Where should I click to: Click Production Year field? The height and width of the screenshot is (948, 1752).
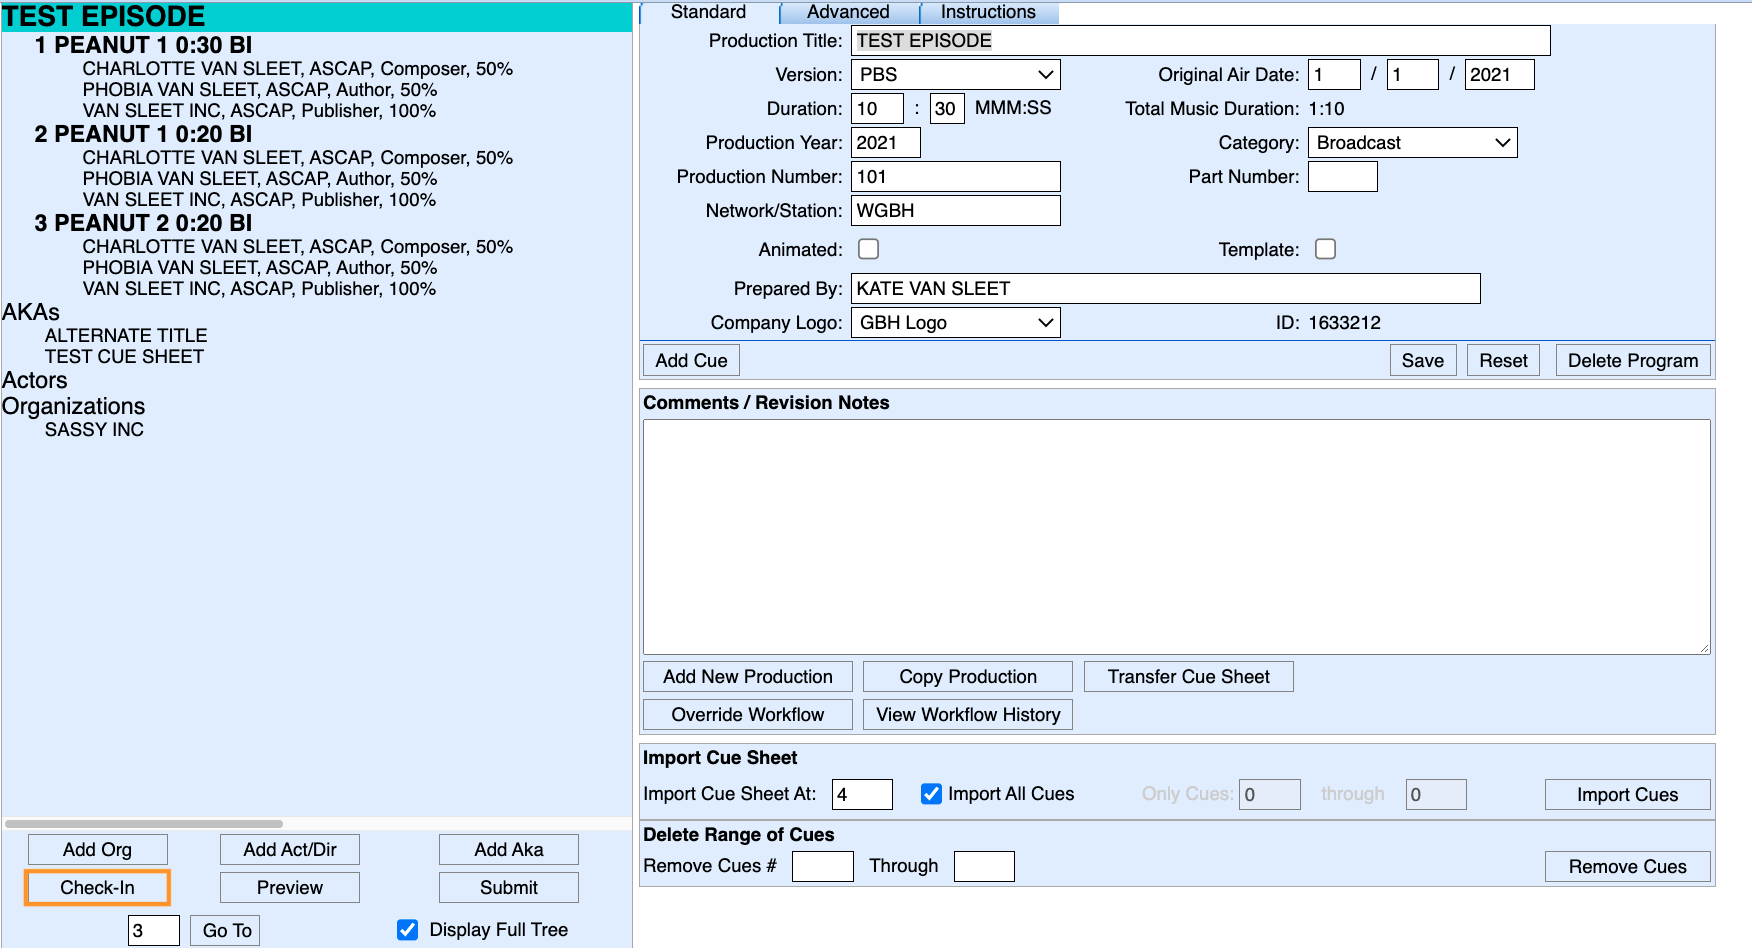tap(885, 143)
